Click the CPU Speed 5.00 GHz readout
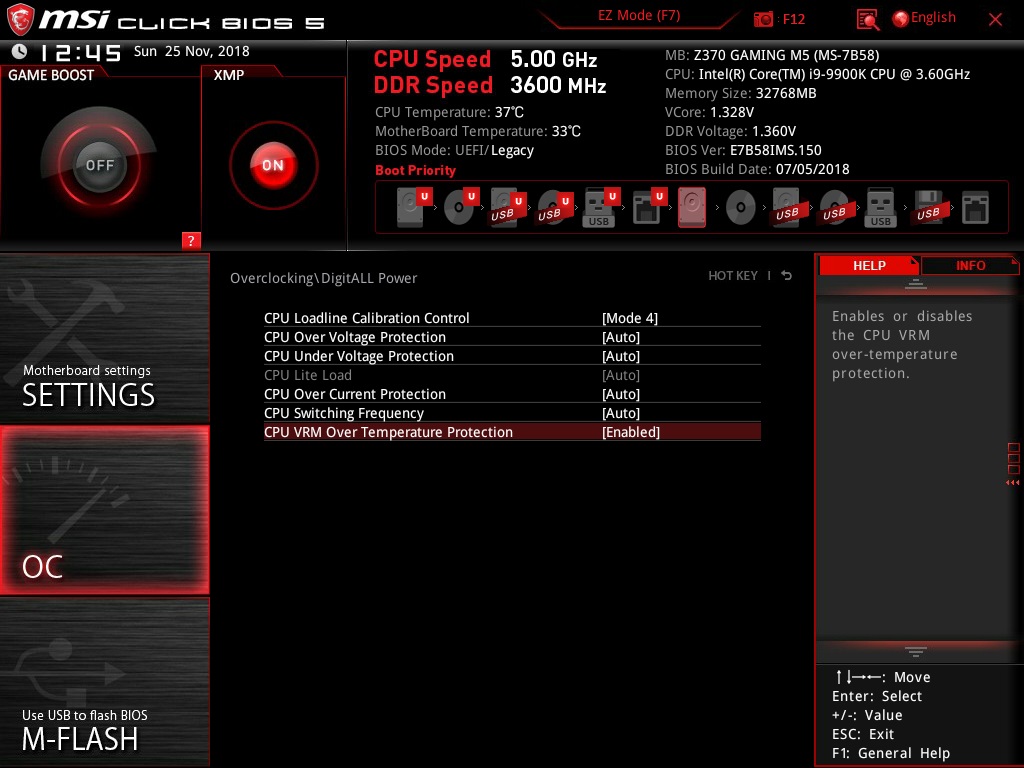Viewport: 1024px width, 768px height. 485,59
